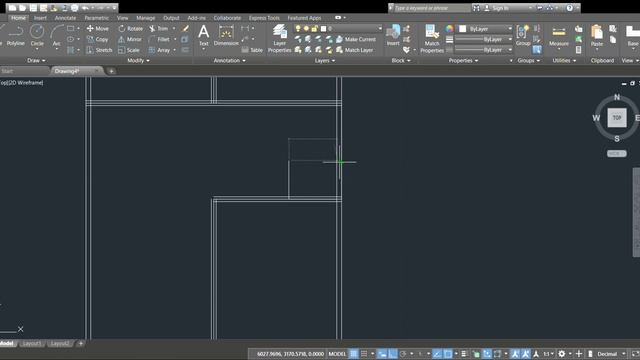Click the Rectangle tool icon
The width and height of the screenshot is (640, 360).
pos(71,29)
